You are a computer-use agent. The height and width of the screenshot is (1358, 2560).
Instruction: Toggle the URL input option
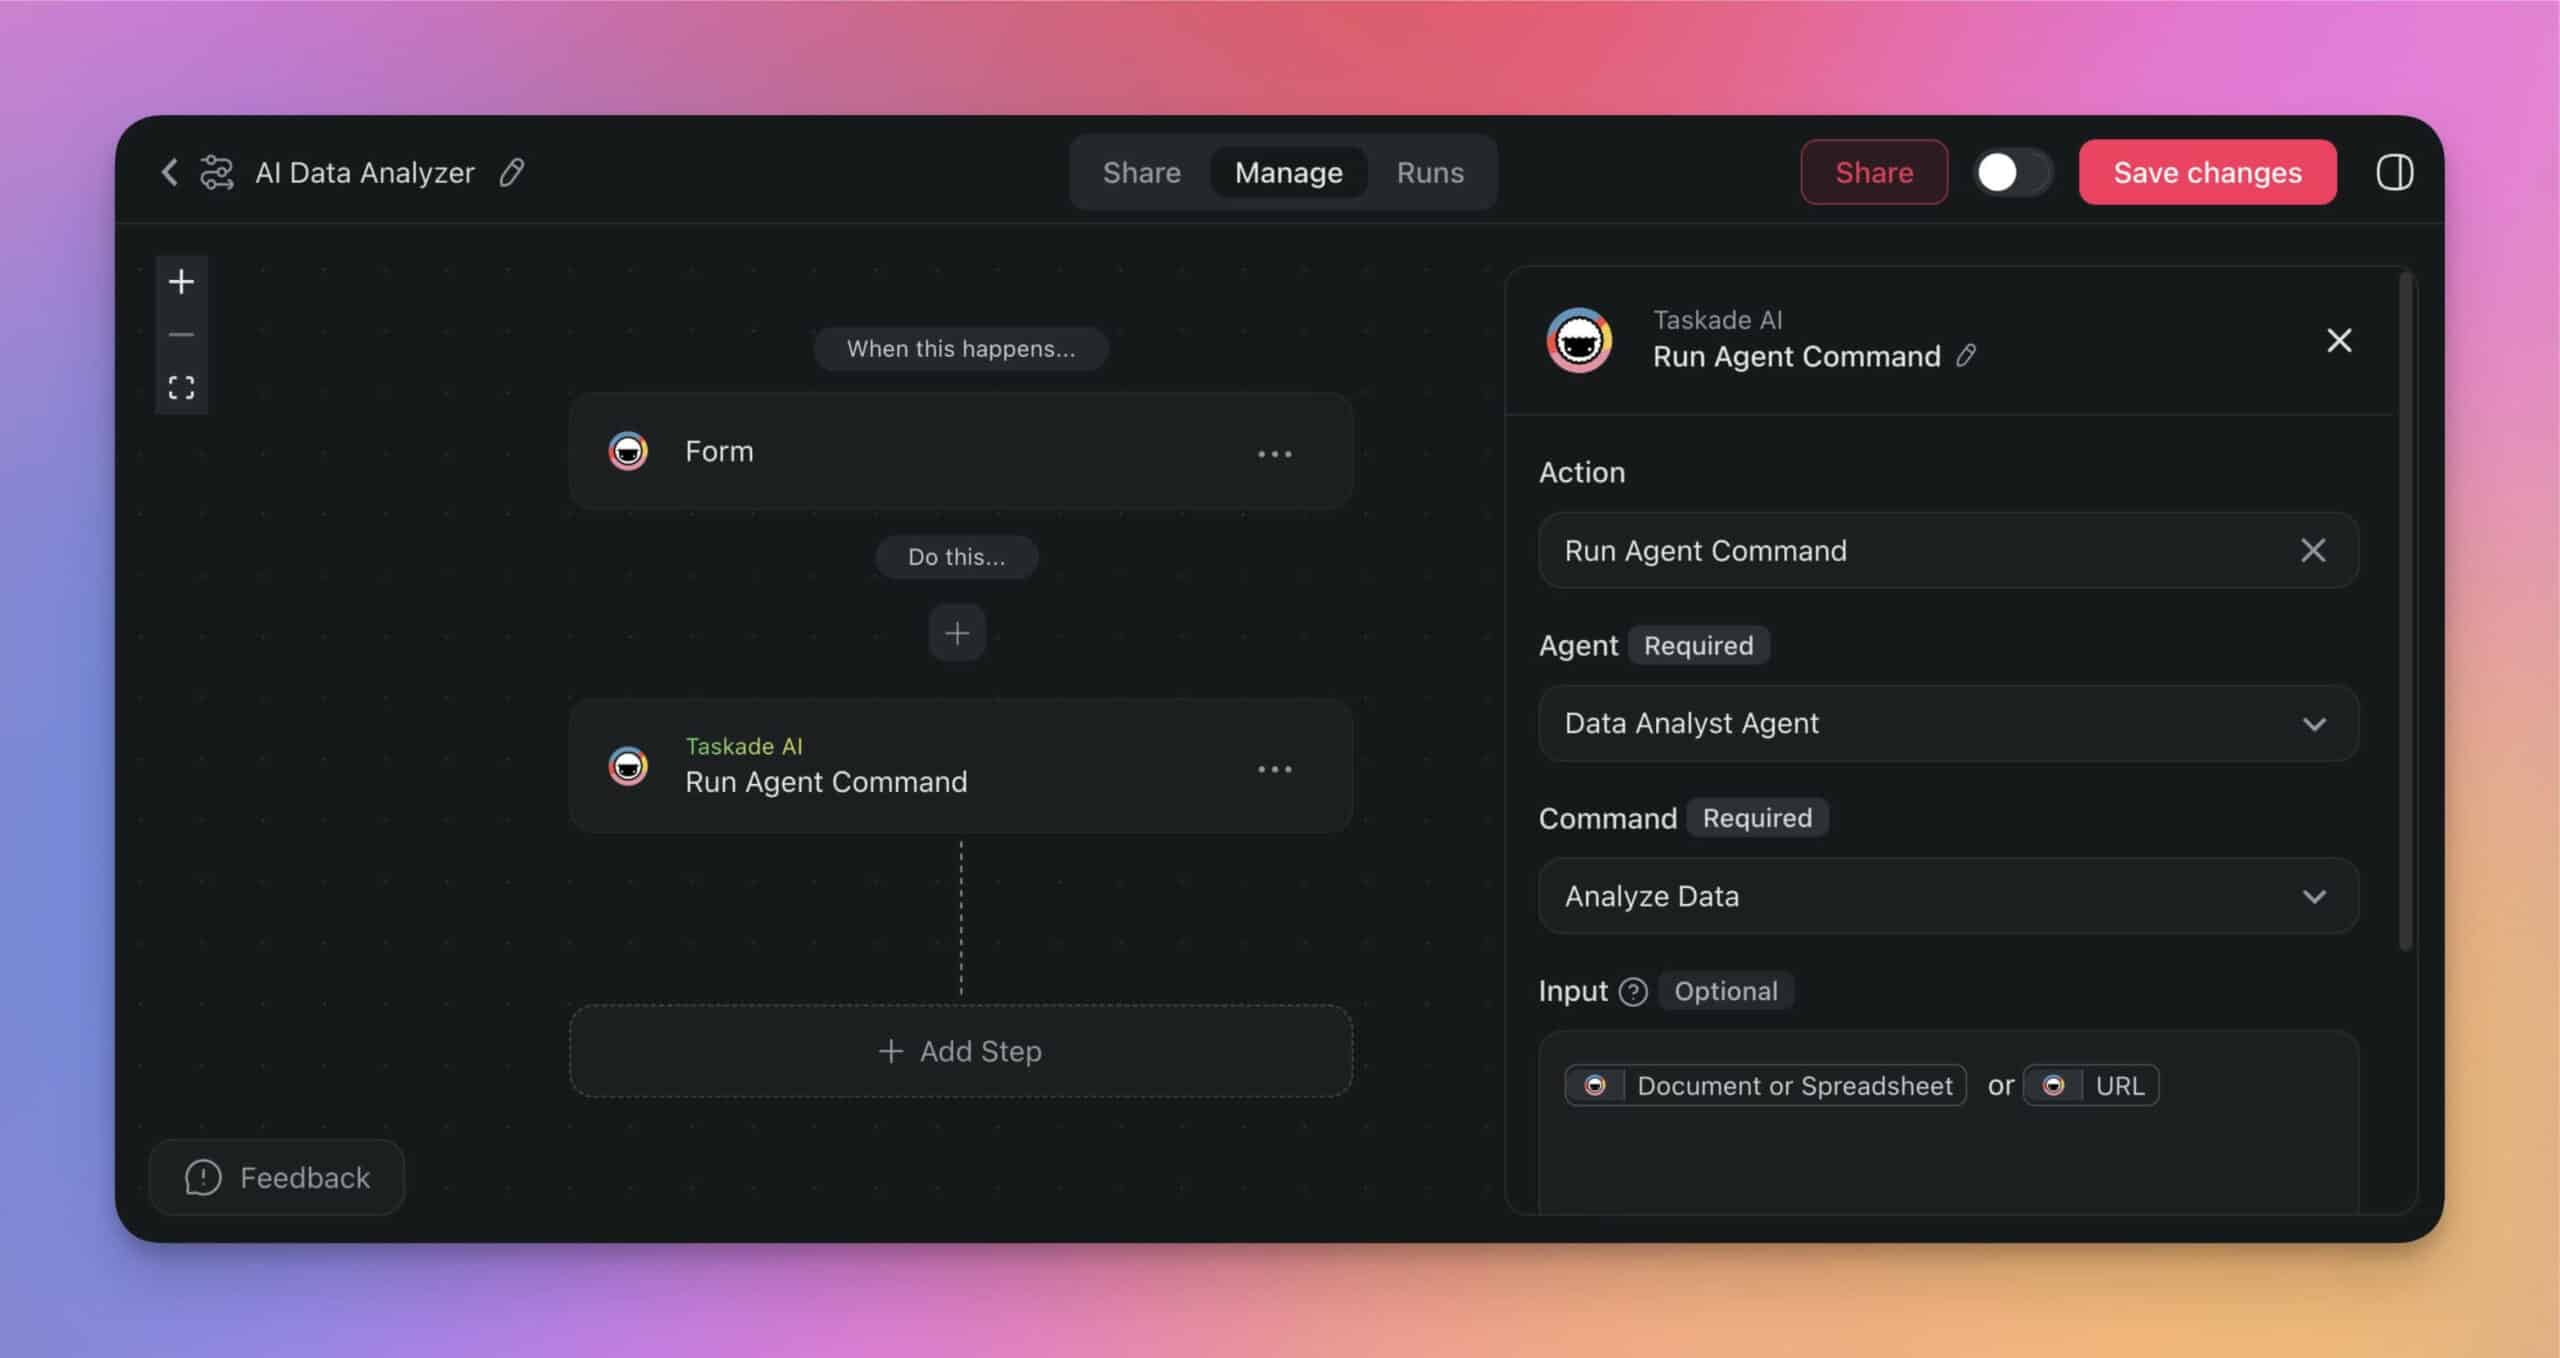[2093, 1085]
